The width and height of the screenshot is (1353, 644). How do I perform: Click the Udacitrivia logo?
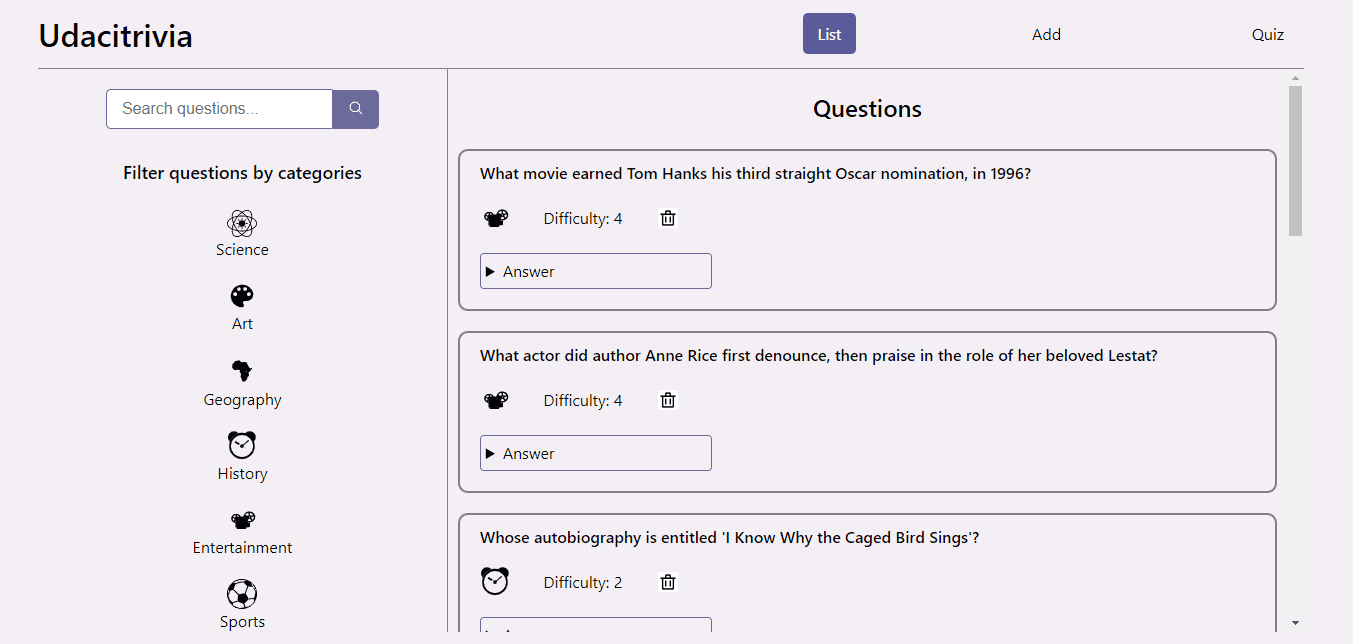[x=115, y=35]
